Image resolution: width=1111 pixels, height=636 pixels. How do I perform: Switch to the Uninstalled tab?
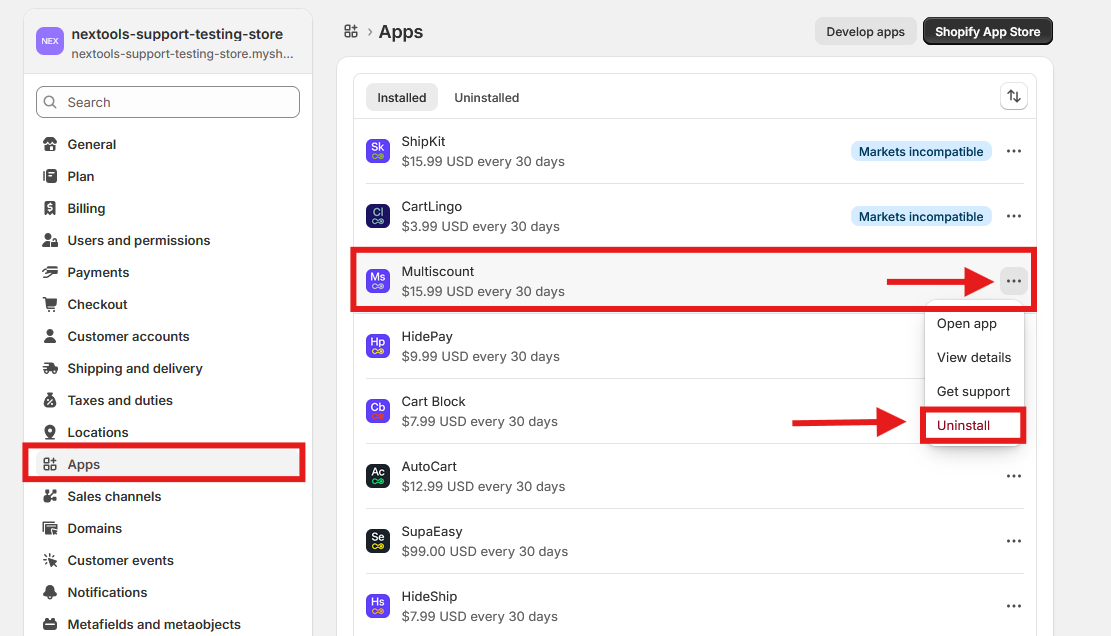pyautogui.click(x=486, y=97)
